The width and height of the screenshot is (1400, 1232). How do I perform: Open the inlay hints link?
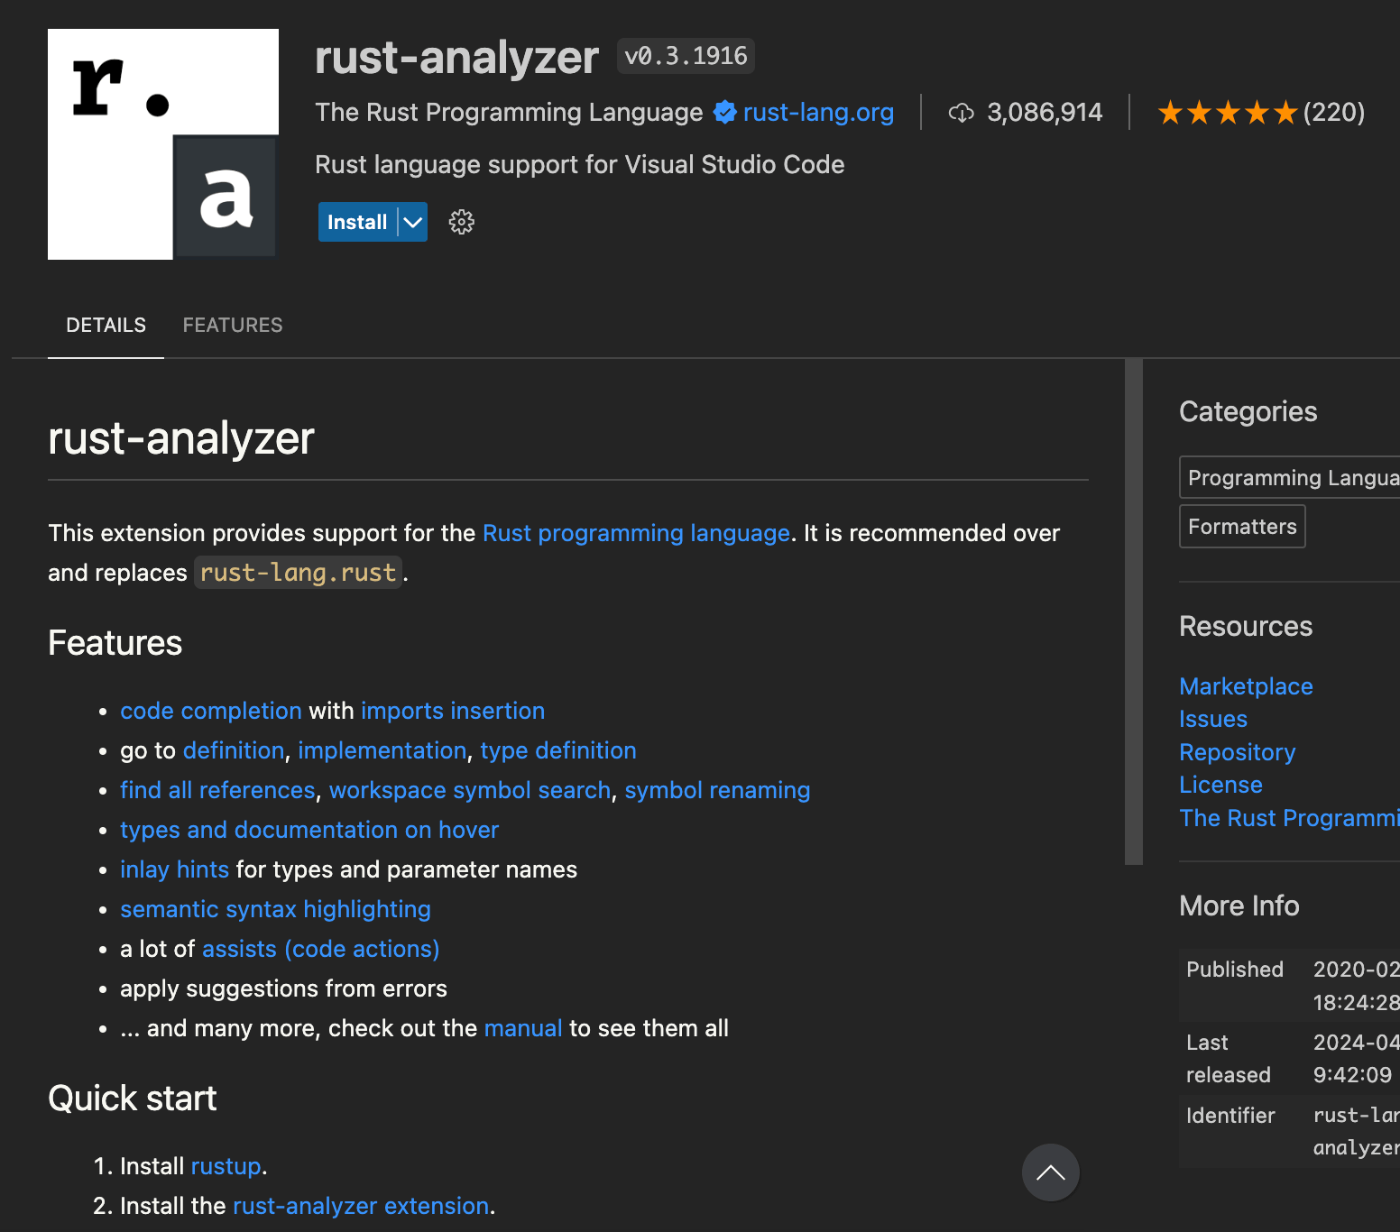coord(175,870)
